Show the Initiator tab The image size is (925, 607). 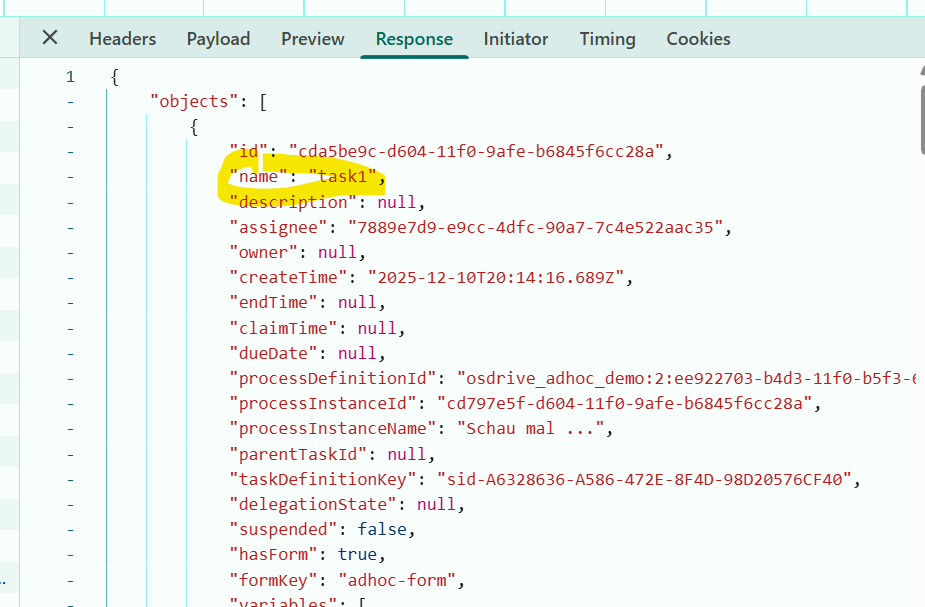click(x=516, y=39)
